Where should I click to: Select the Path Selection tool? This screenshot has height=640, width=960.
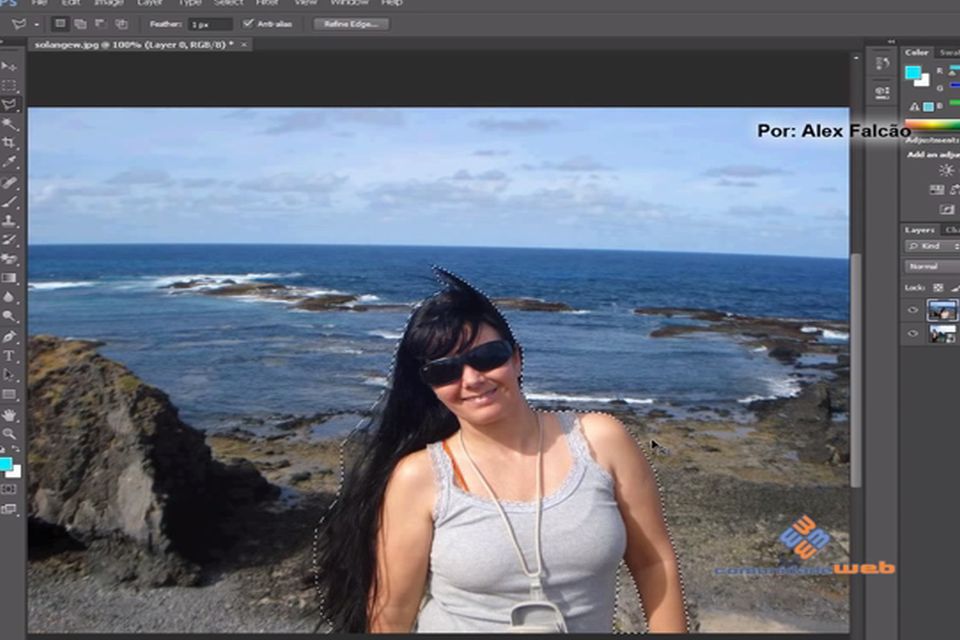[x=9, y=375]
